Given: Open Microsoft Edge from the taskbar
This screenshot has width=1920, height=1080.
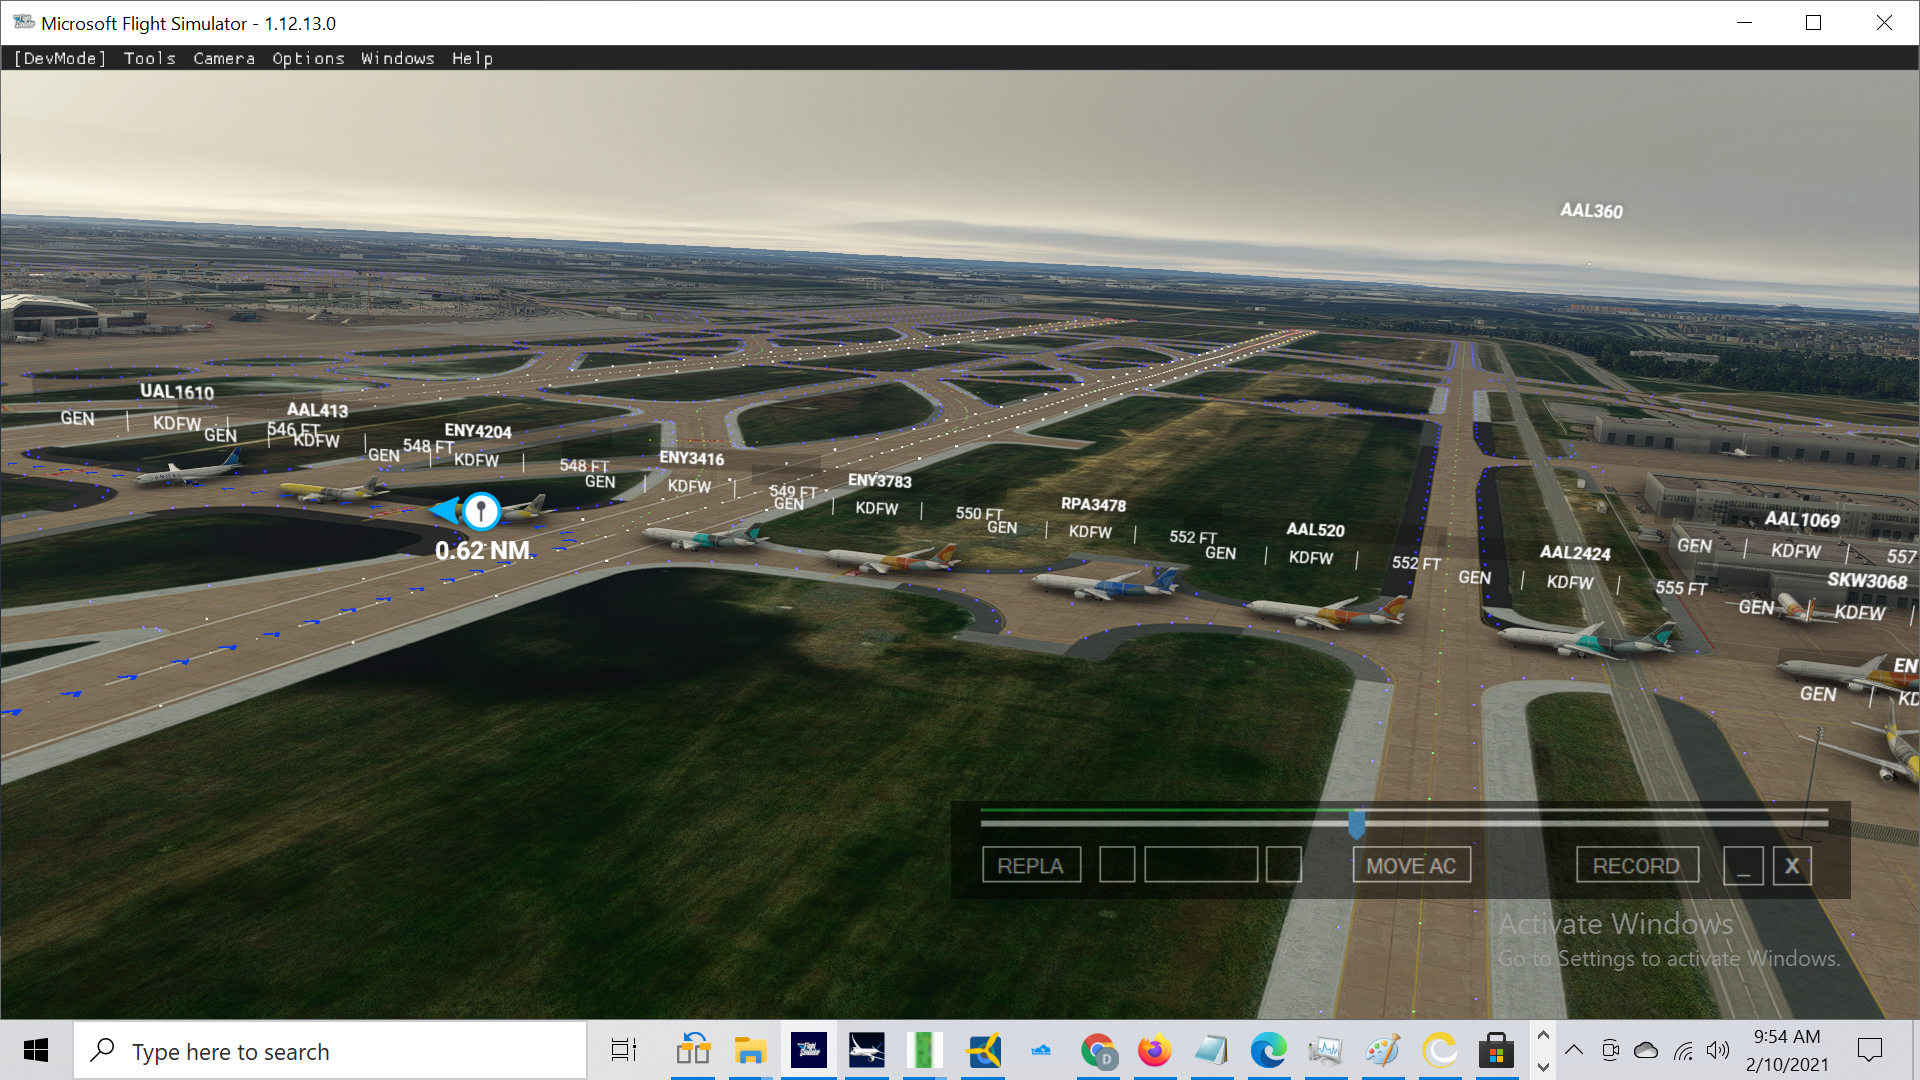Looking at the screenshot, I should pyautogui.click(x=1268, y=1050).
